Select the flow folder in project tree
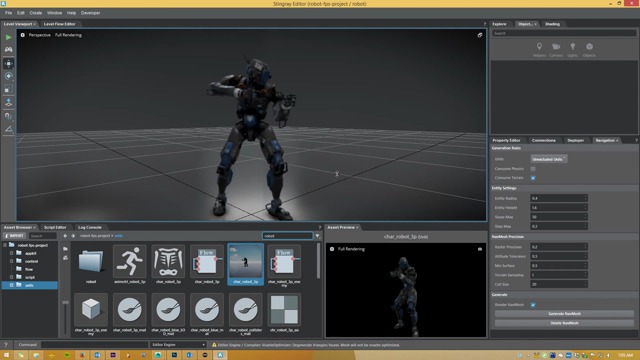 point(29,269)
